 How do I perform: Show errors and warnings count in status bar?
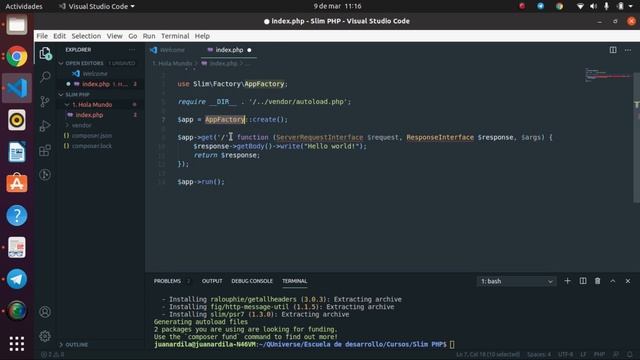[x=53, y=354]
